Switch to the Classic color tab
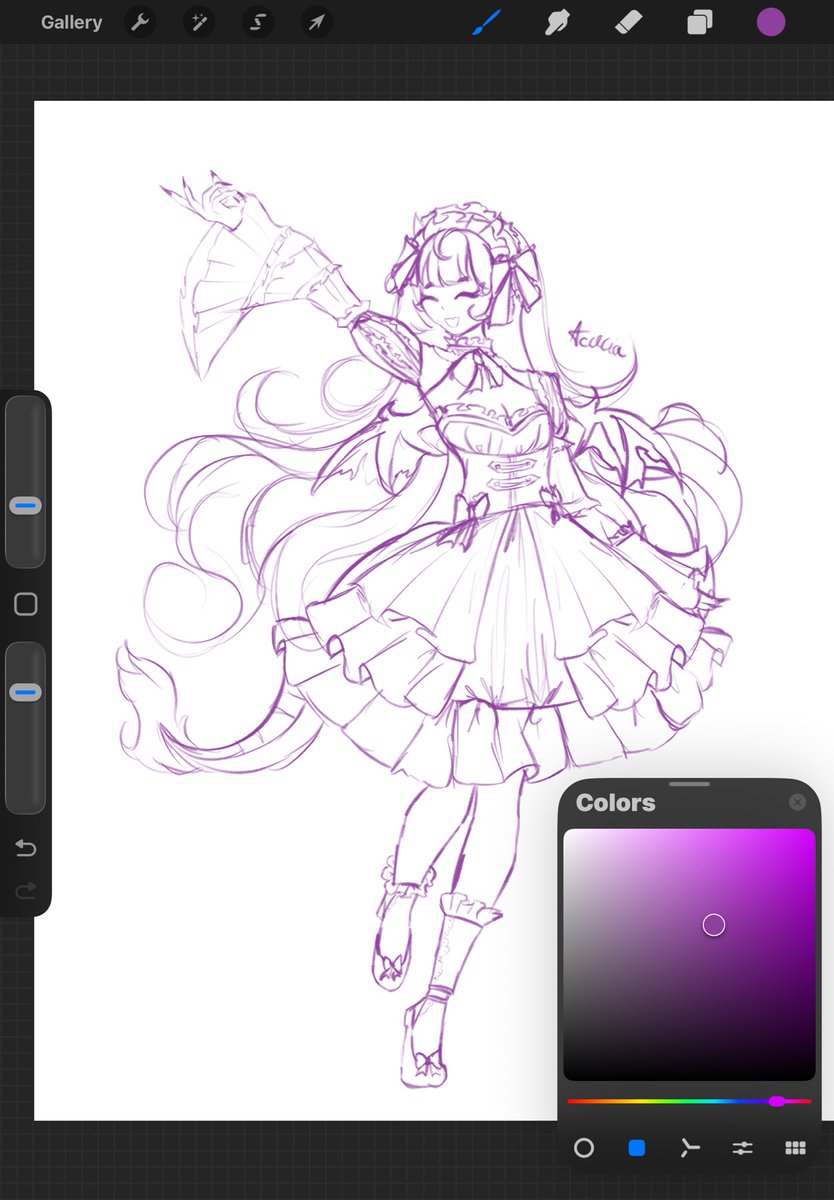 pyautogui.click(x=637, y=1148)
